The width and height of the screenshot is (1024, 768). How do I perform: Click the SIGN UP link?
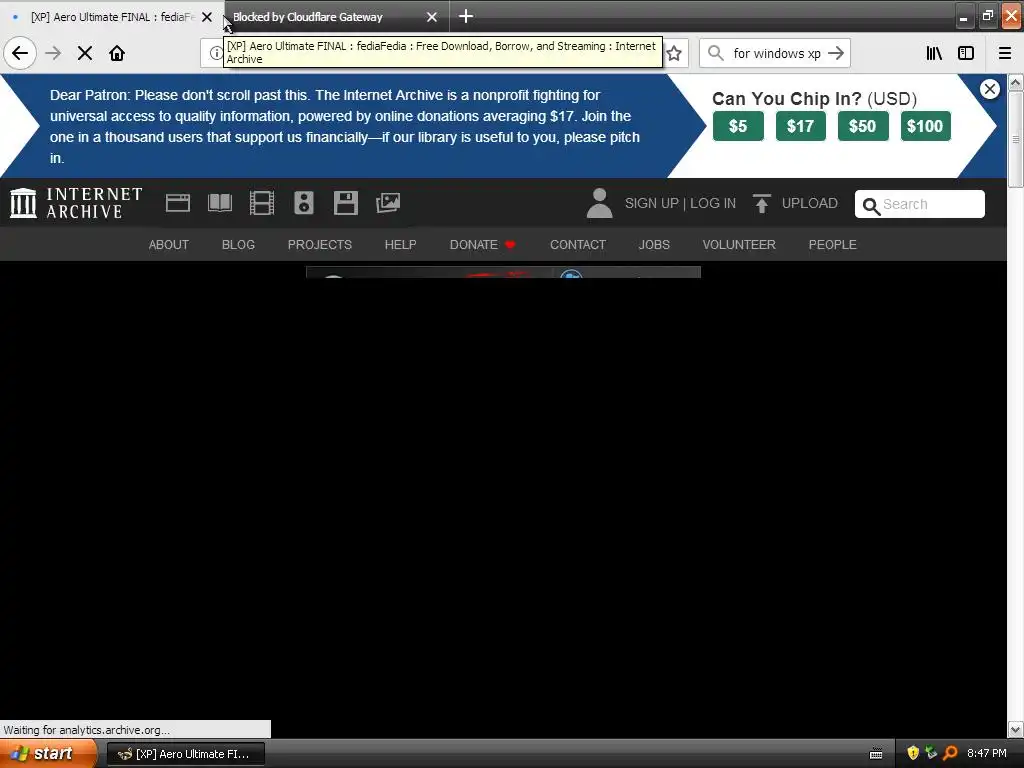pos(651,203)
